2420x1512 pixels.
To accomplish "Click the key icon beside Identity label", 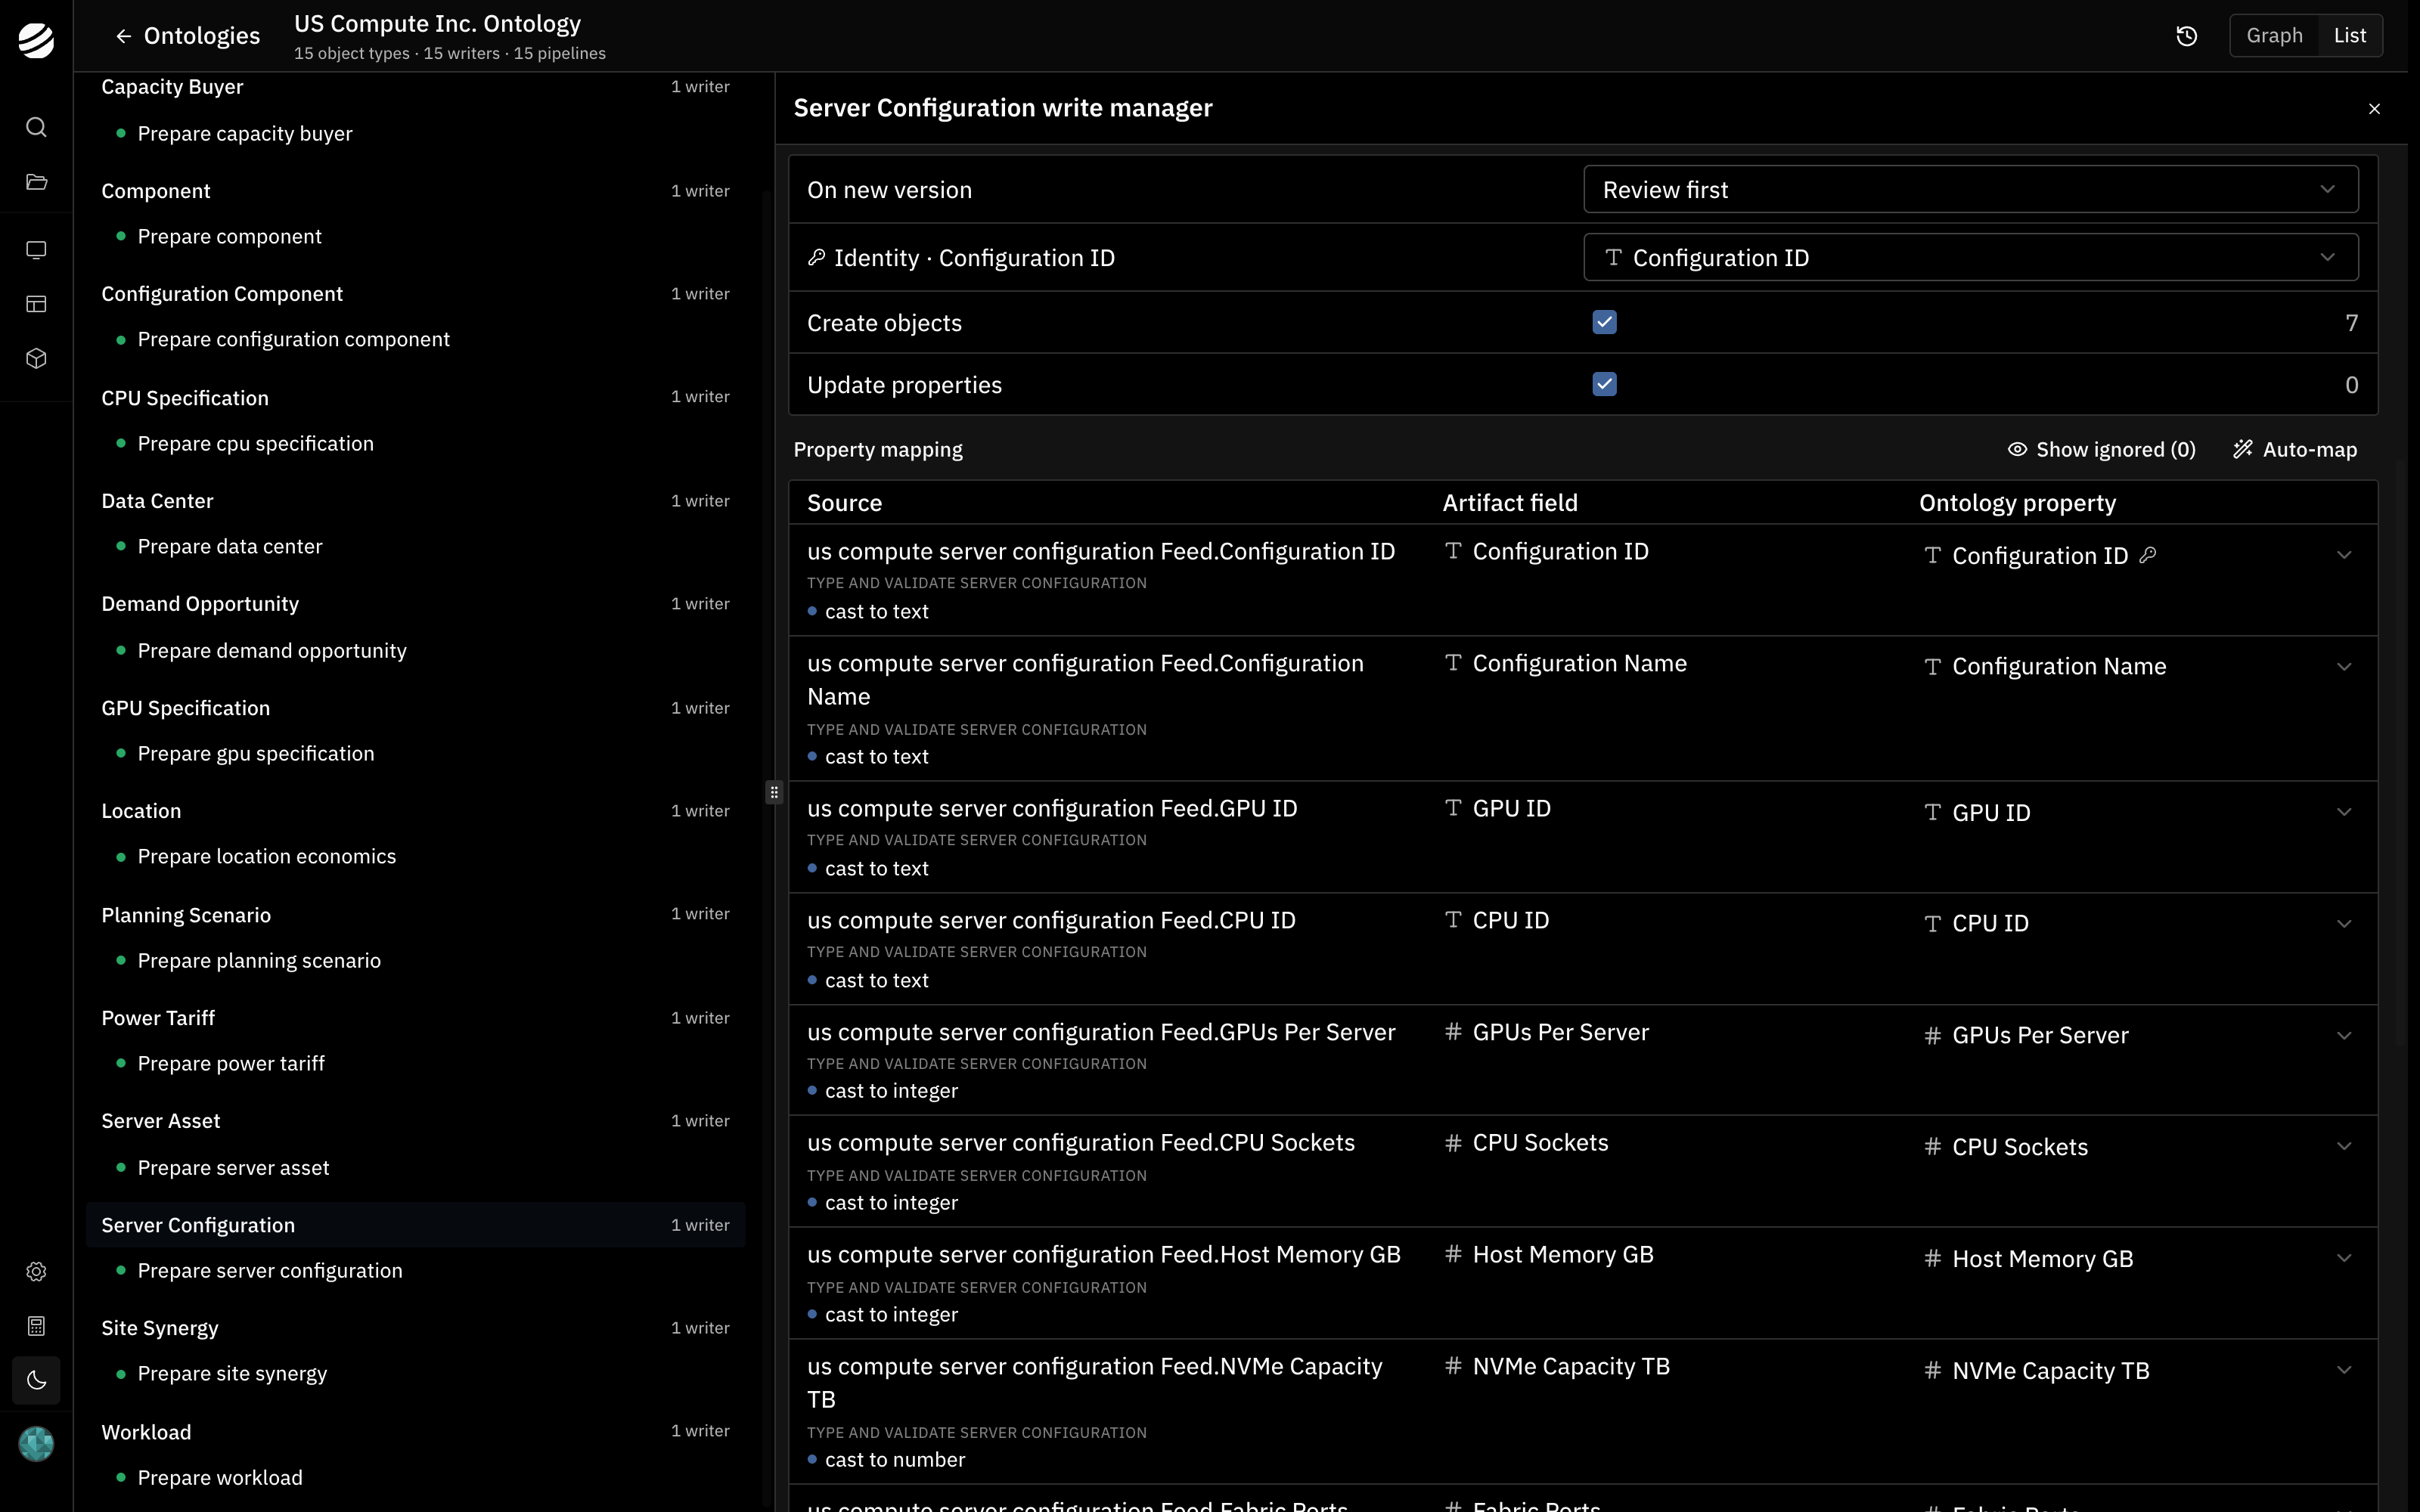I will coord(816,258).
